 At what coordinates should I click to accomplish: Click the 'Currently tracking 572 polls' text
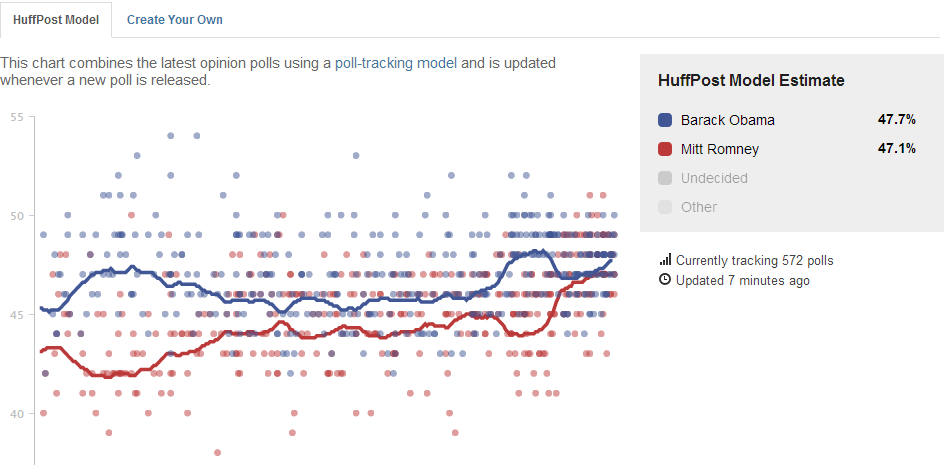coord(754,260)
